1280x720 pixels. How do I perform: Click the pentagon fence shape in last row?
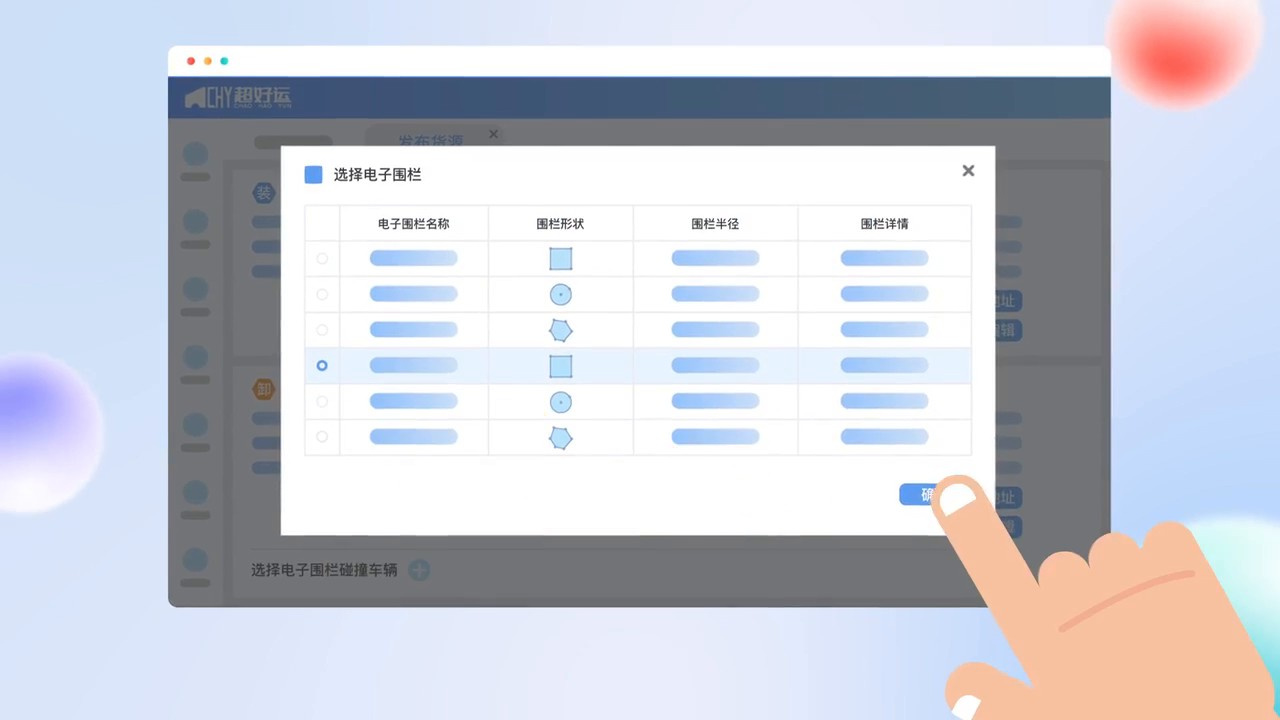pos(561,438)
